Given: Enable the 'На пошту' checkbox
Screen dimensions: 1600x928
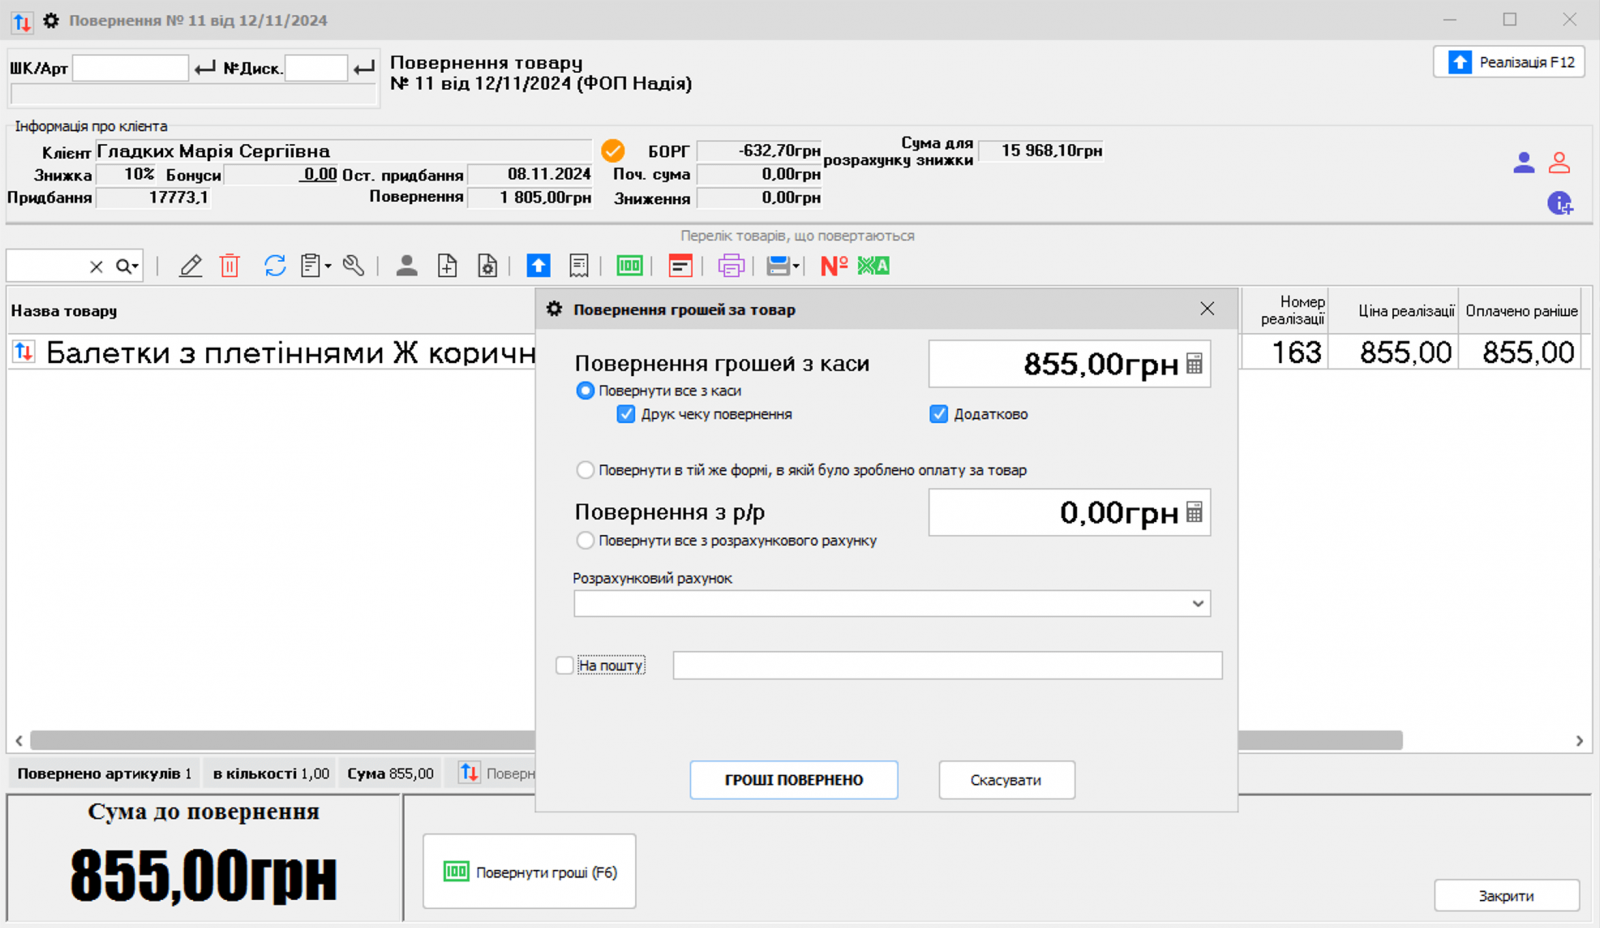Looking at the screenshot, I should click(x=565, y=665).
